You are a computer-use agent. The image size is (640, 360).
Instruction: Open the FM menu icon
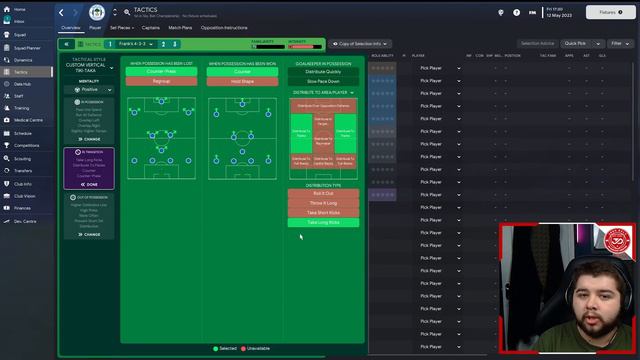(532, 13)
